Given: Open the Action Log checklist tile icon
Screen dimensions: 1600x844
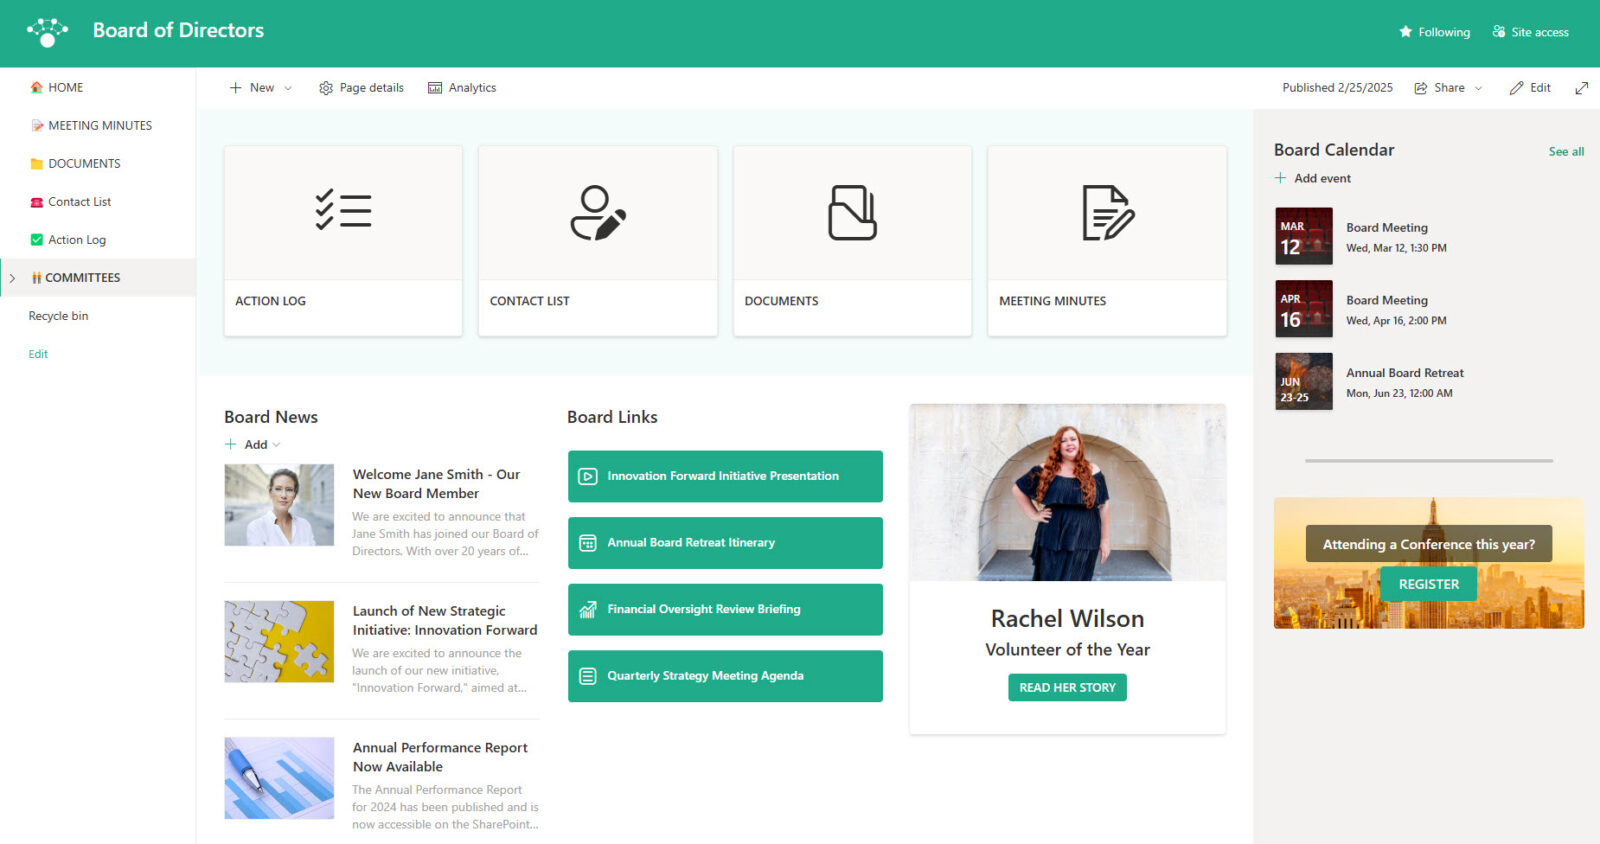Looking at the screenshot, I should pyautogui.click(x=343, y=210).
